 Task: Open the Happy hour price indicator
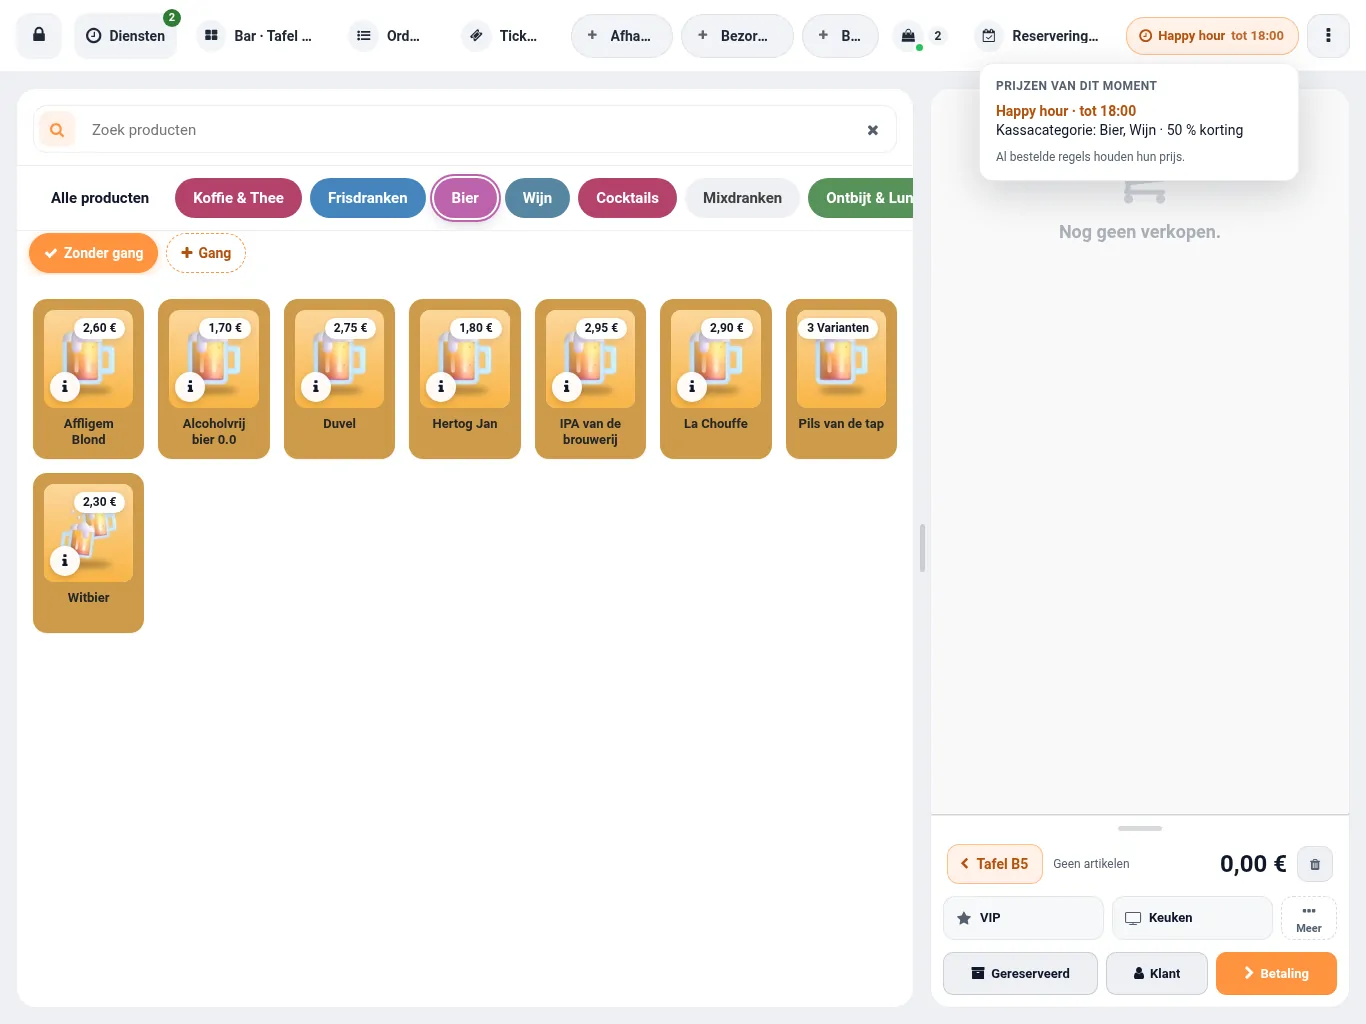click(x=1212, y=36)
